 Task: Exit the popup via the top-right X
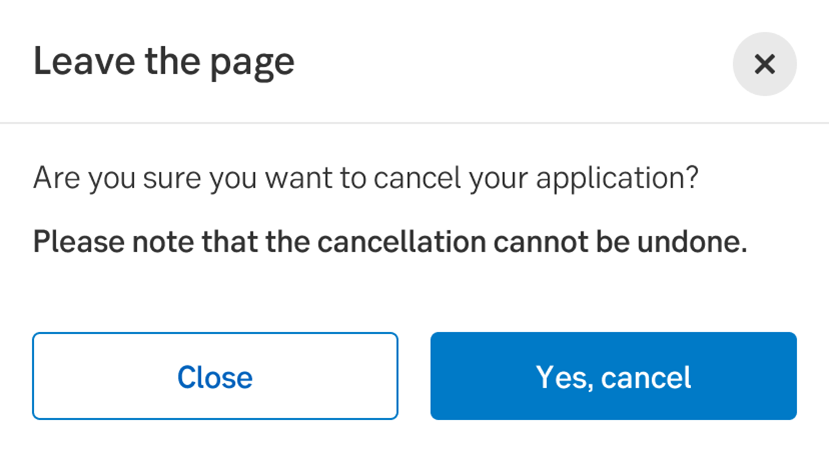(764, 65)
